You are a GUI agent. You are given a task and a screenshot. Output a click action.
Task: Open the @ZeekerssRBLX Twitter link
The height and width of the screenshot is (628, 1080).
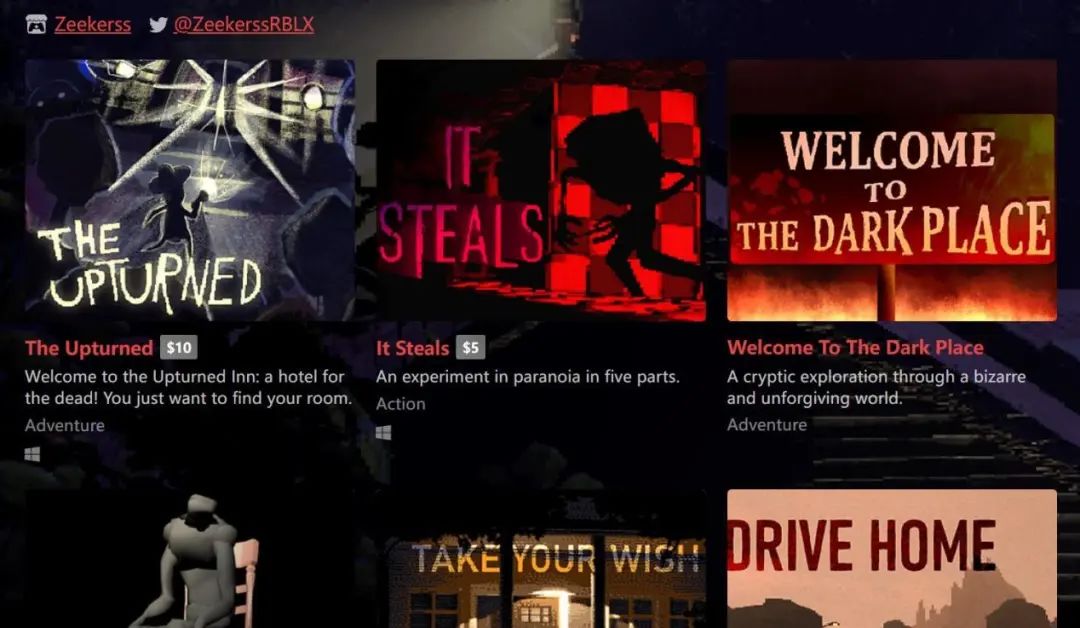244,24
